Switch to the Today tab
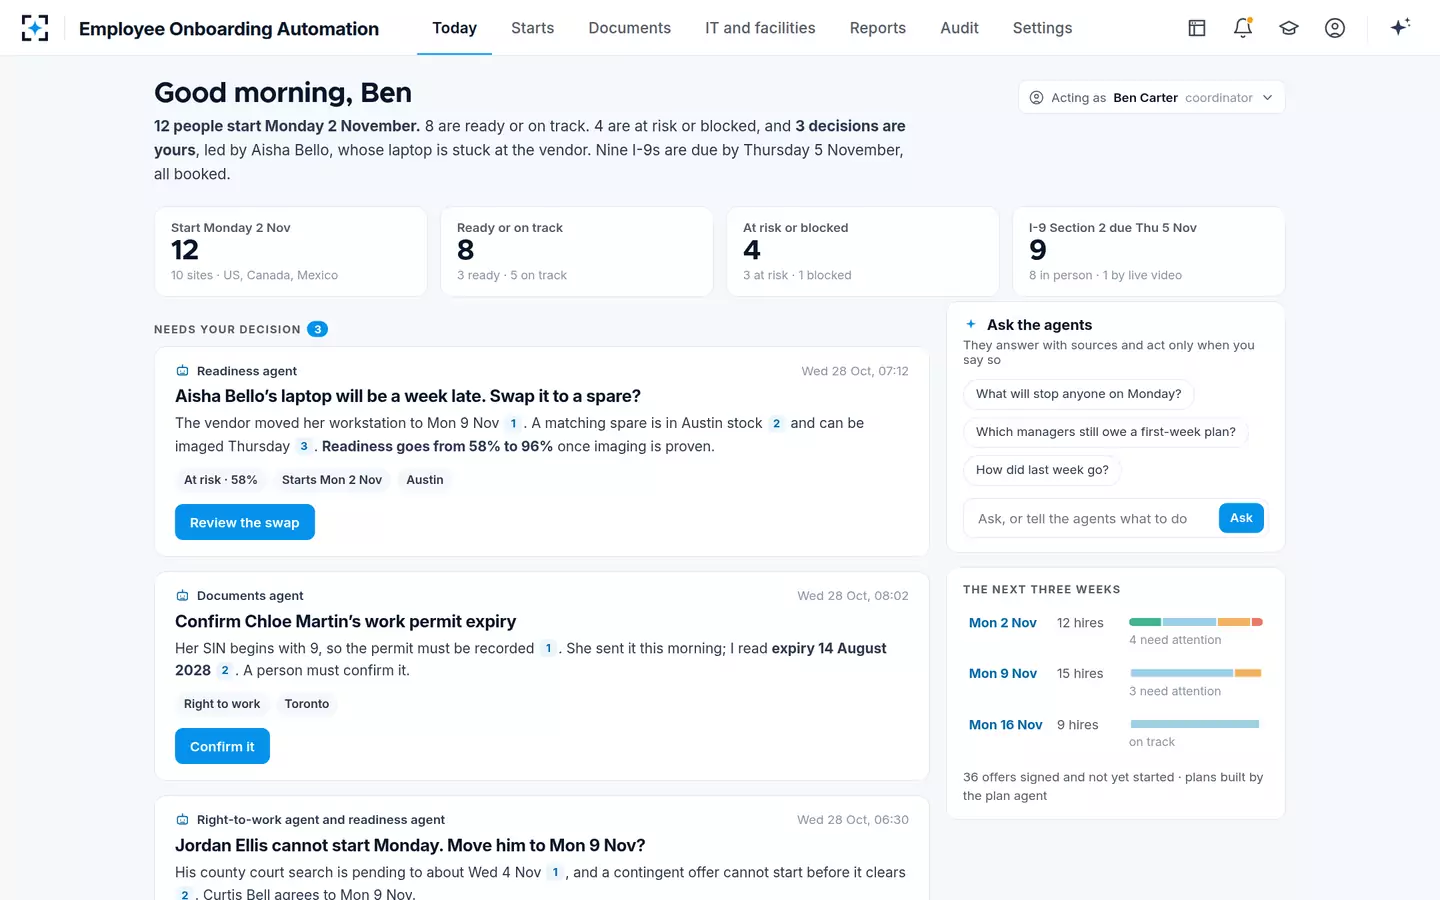This screenshot has width=1440, height=900. pyautogui.click(x=454, y=28)
